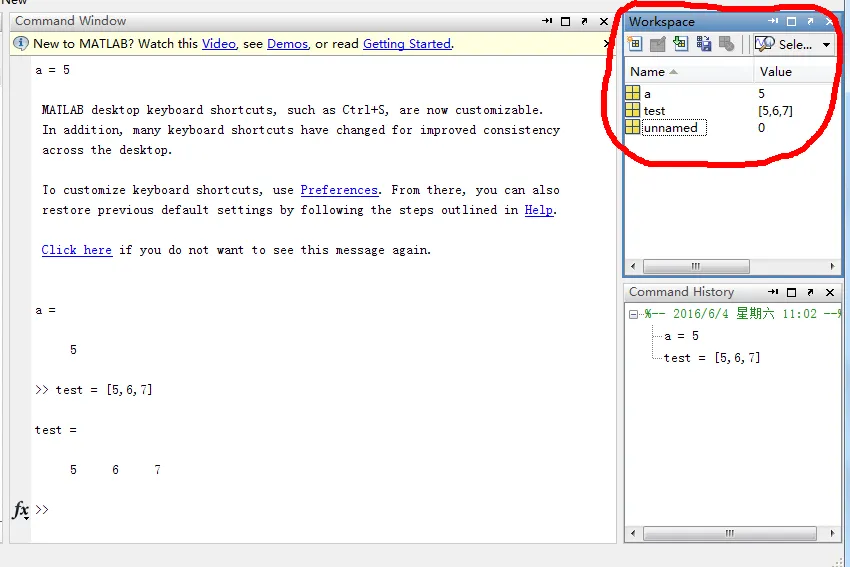
Task: Click the plot selector magnifier icon
Action: pos(765,44)
